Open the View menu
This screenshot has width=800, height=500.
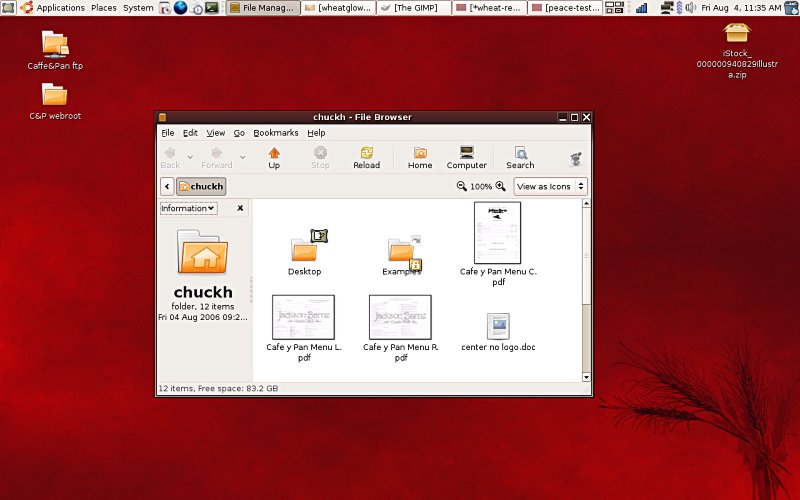[x=216, y=133]
